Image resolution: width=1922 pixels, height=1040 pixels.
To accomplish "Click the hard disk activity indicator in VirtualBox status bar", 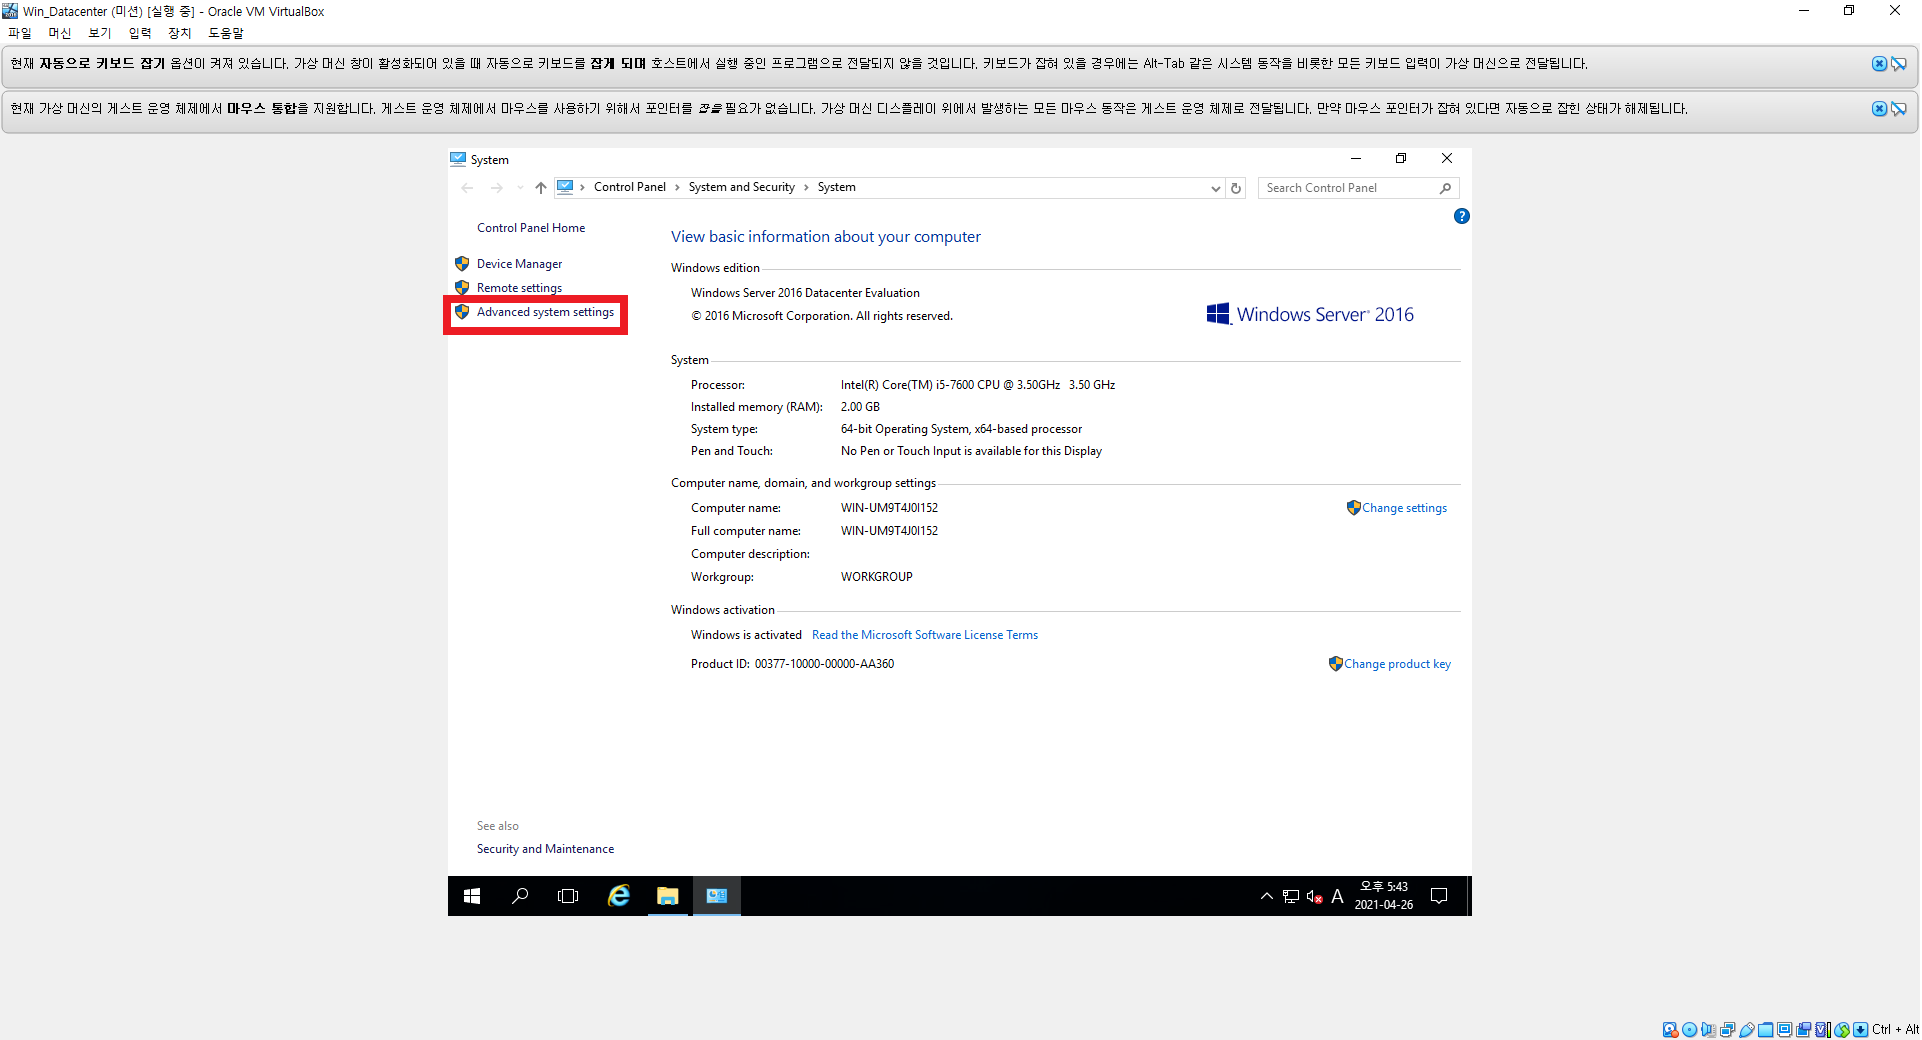I will [1670, 1029].
